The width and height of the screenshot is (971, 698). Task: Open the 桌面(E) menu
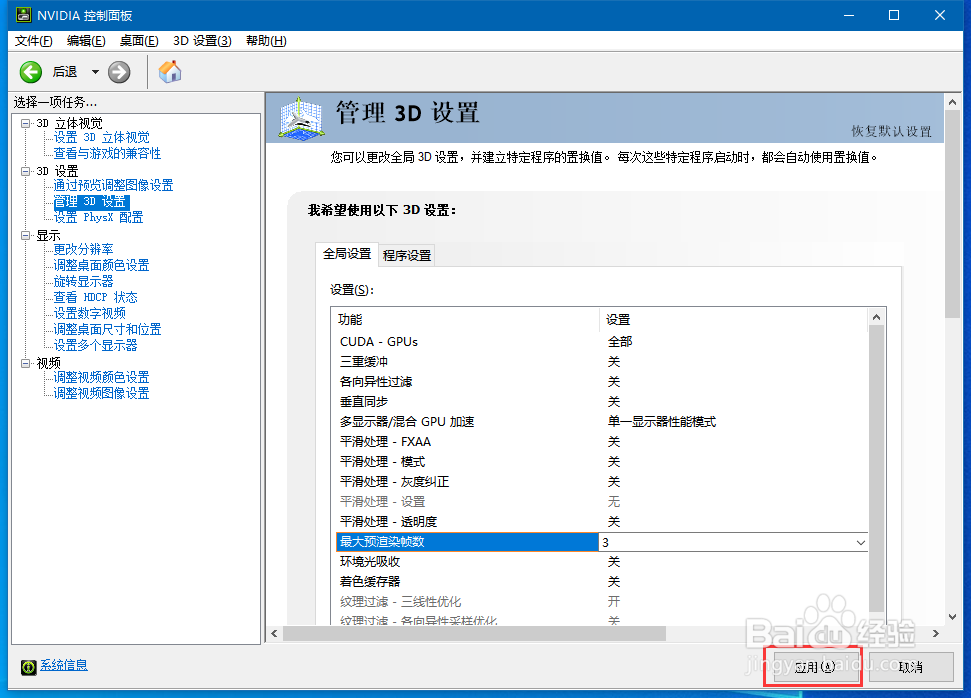tap(139, 41)
